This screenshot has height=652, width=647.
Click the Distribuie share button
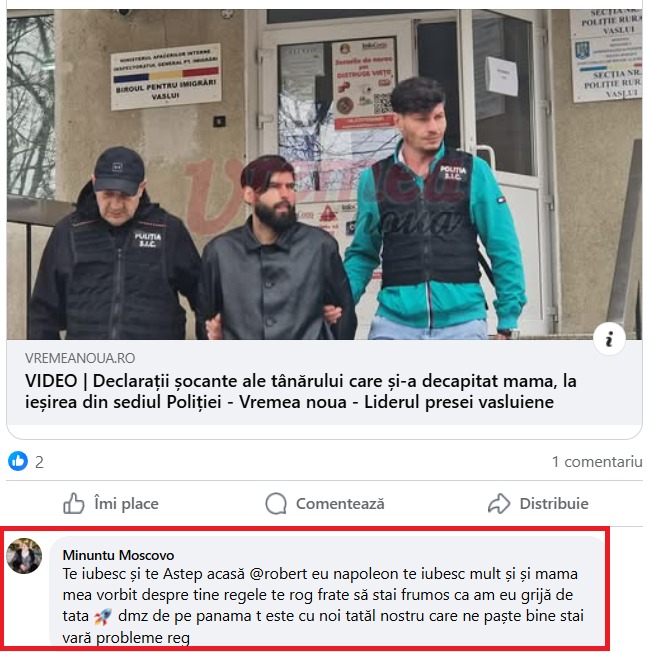coord(538,504)
